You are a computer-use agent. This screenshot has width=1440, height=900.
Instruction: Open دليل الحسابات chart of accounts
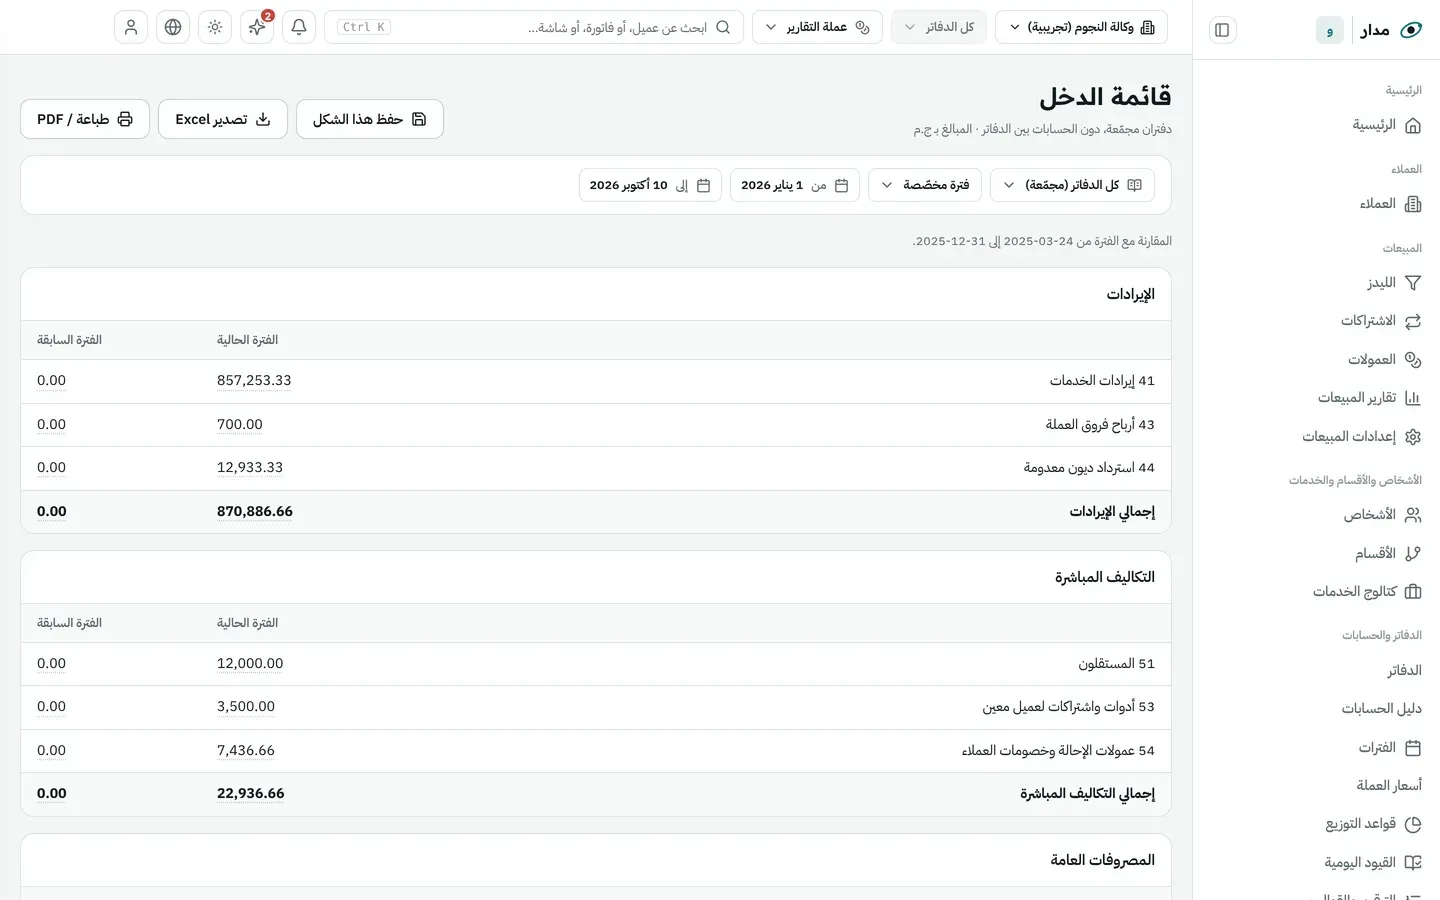coord(1317,709)
